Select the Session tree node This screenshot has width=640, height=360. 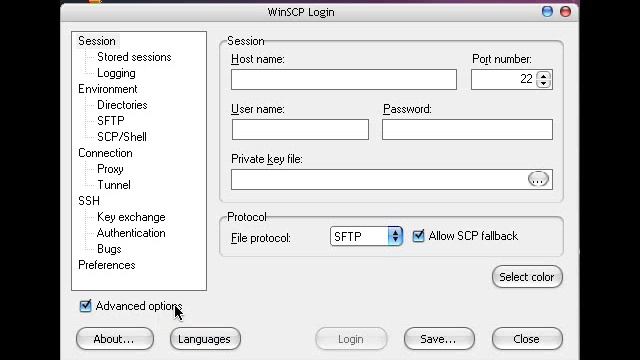pyautogui.click(x=97, y=41)
